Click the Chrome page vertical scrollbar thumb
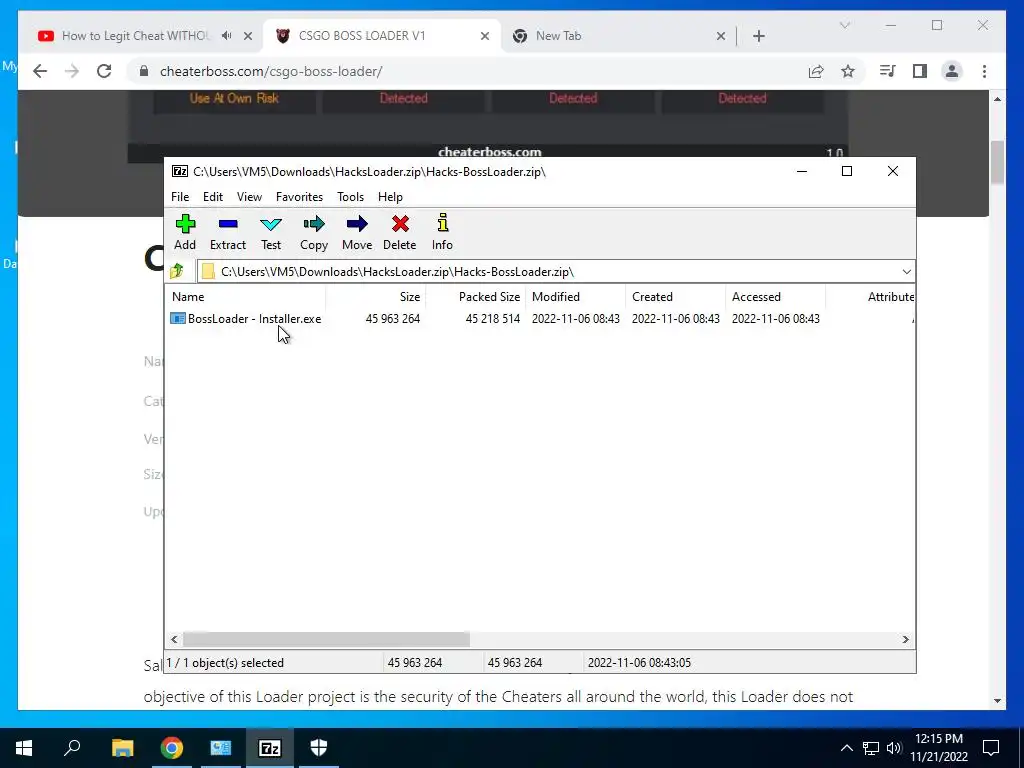 tap(997, 162)
